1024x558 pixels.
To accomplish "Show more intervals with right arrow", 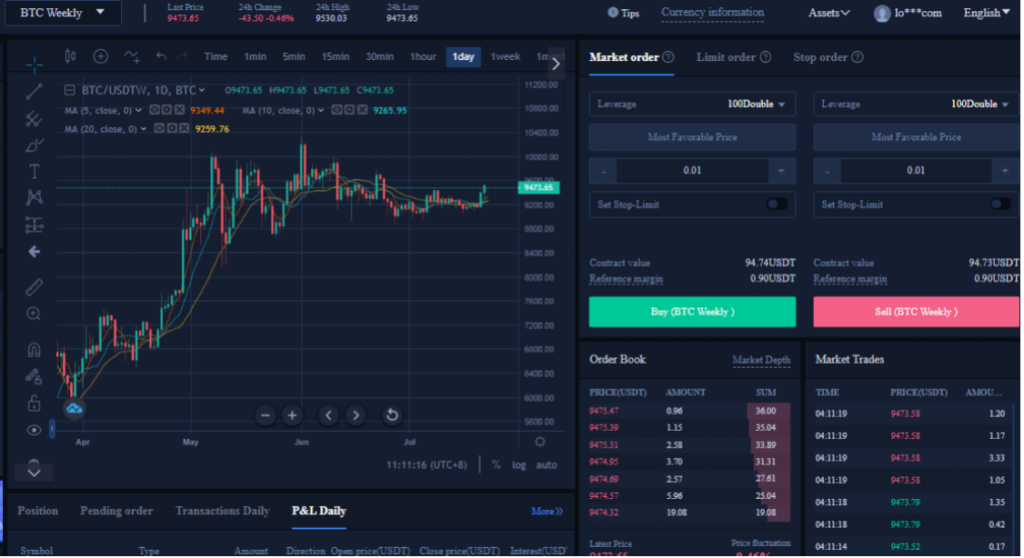I will pyautogui.click(x=556, y=64).
